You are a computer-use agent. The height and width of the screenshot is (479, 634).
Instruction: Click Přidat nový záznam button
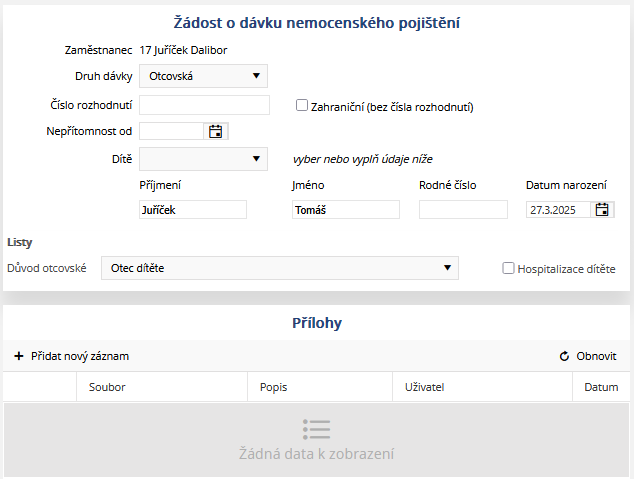pos(72,356)
